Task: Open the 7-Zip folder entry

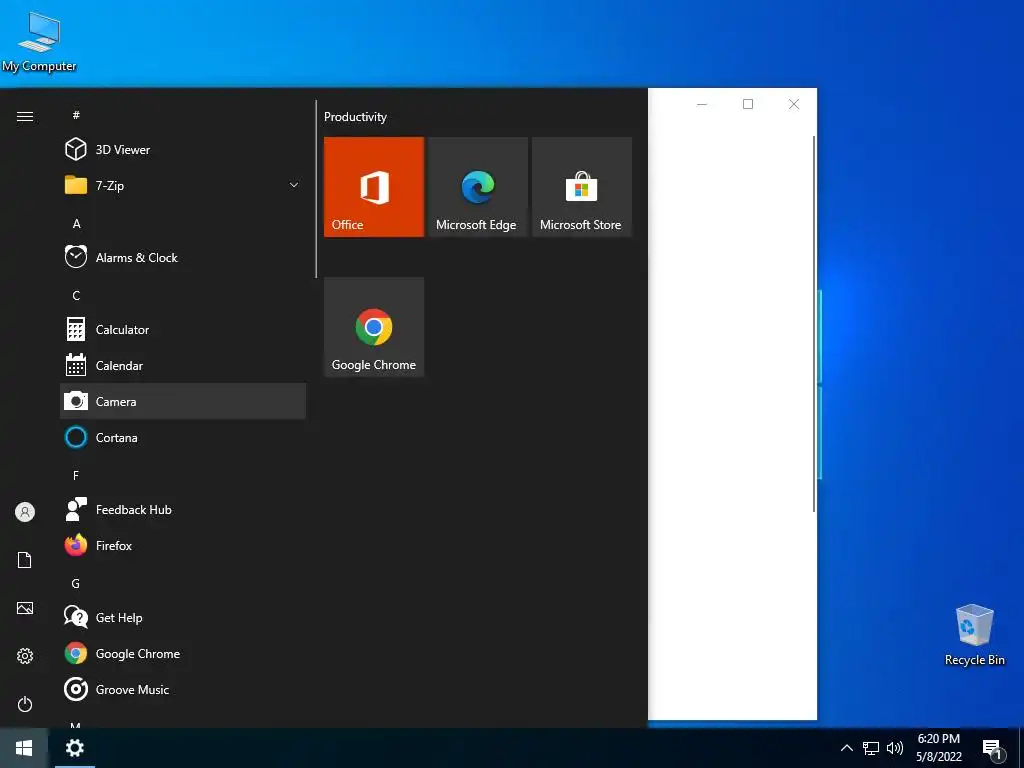Action: click(x=183, y=185)
